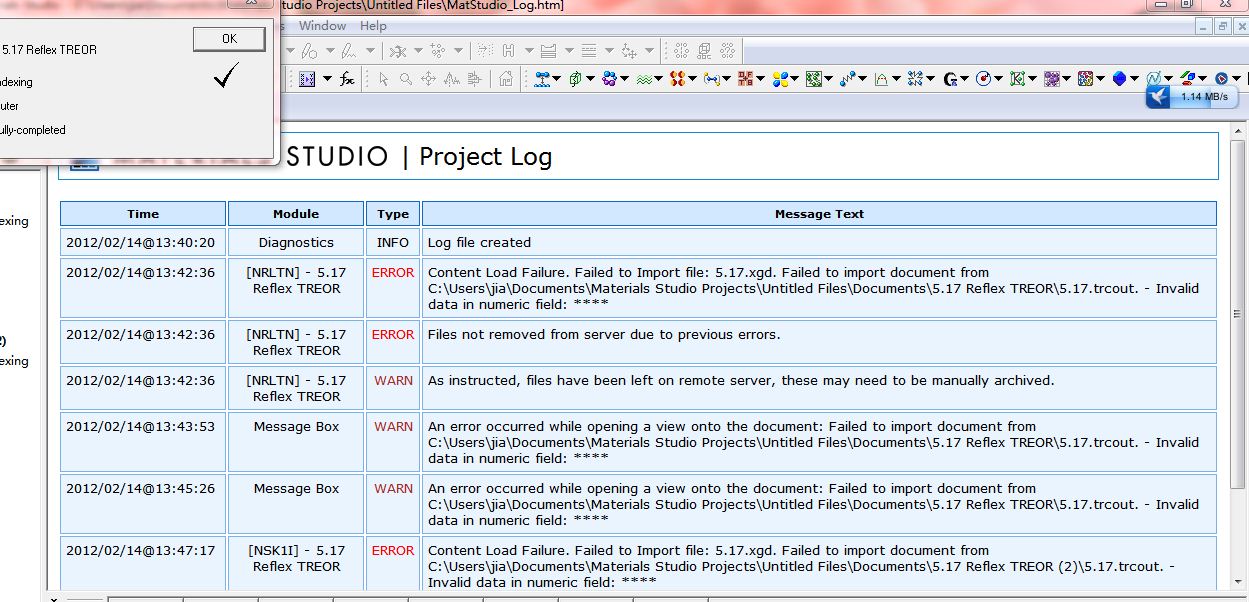This screenshot has height=602, width=1249.
Task: Click the Type column header
Action: point(393,214)
